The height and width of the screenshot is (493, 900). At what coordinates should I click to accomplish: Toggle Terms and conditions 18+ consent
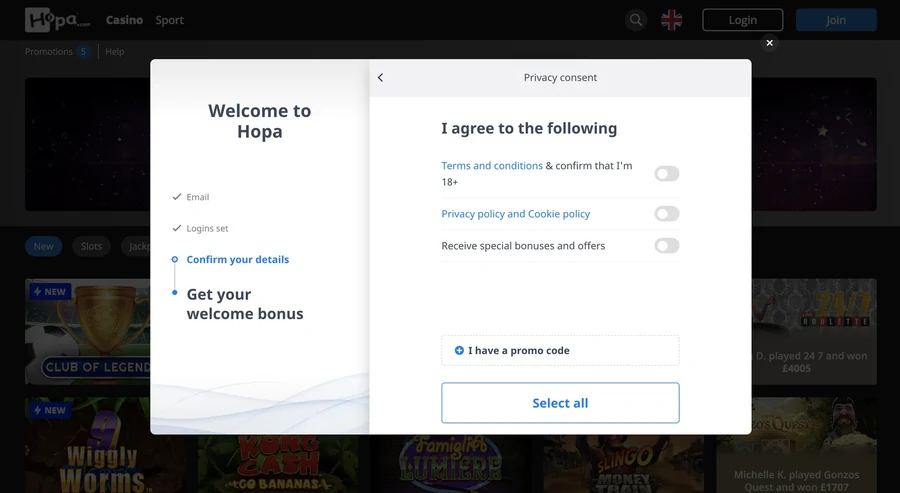[x=666, y=174]
